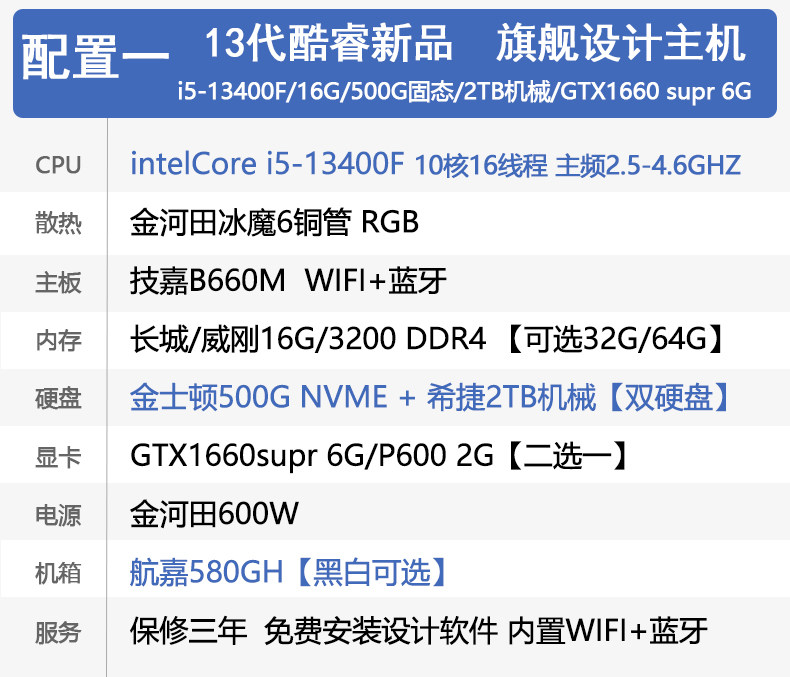The image size is (790, 677).
Task: Select the 长城/威刚16G/3200 DDR4 memory entry
Action: coord(308,338)
